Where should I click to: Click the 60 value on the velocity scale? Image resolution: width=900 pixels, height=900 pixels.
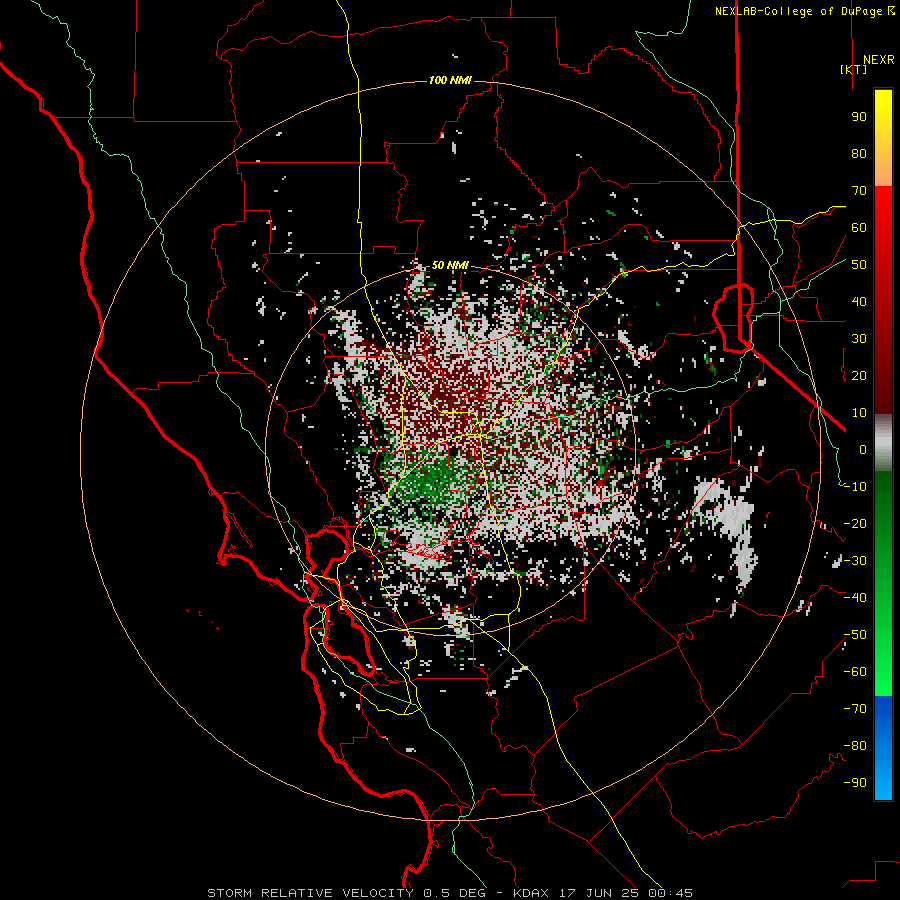tap(859, 227)
